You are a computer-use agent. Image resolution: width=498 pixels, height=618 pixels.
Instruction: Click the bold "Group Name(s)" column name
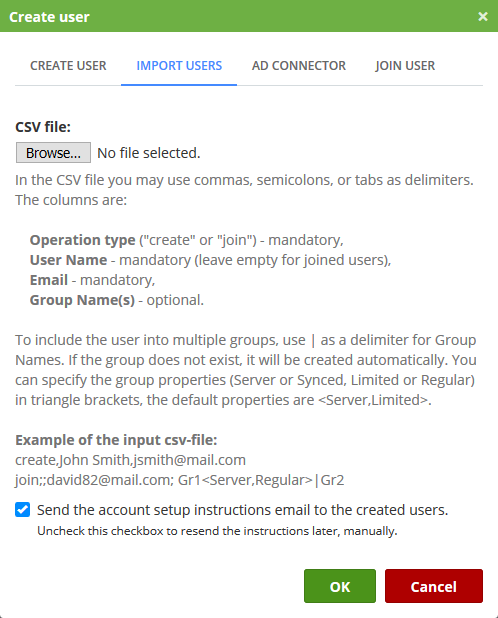82,300
